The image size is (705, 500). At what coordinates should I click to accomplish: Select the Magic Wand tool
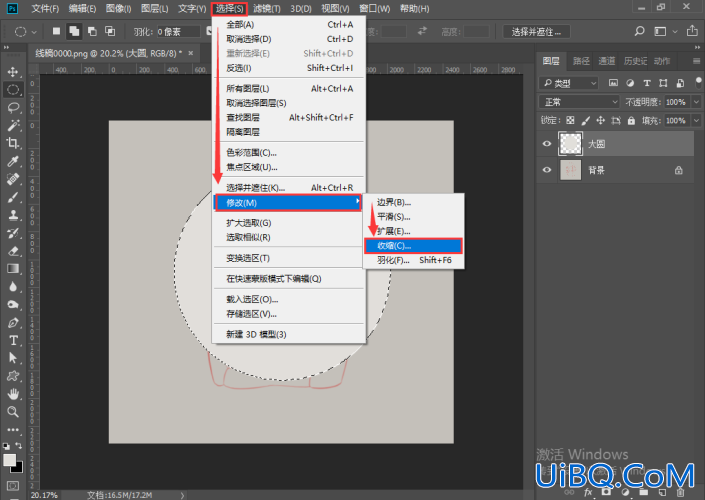click(x=13, y=125)
